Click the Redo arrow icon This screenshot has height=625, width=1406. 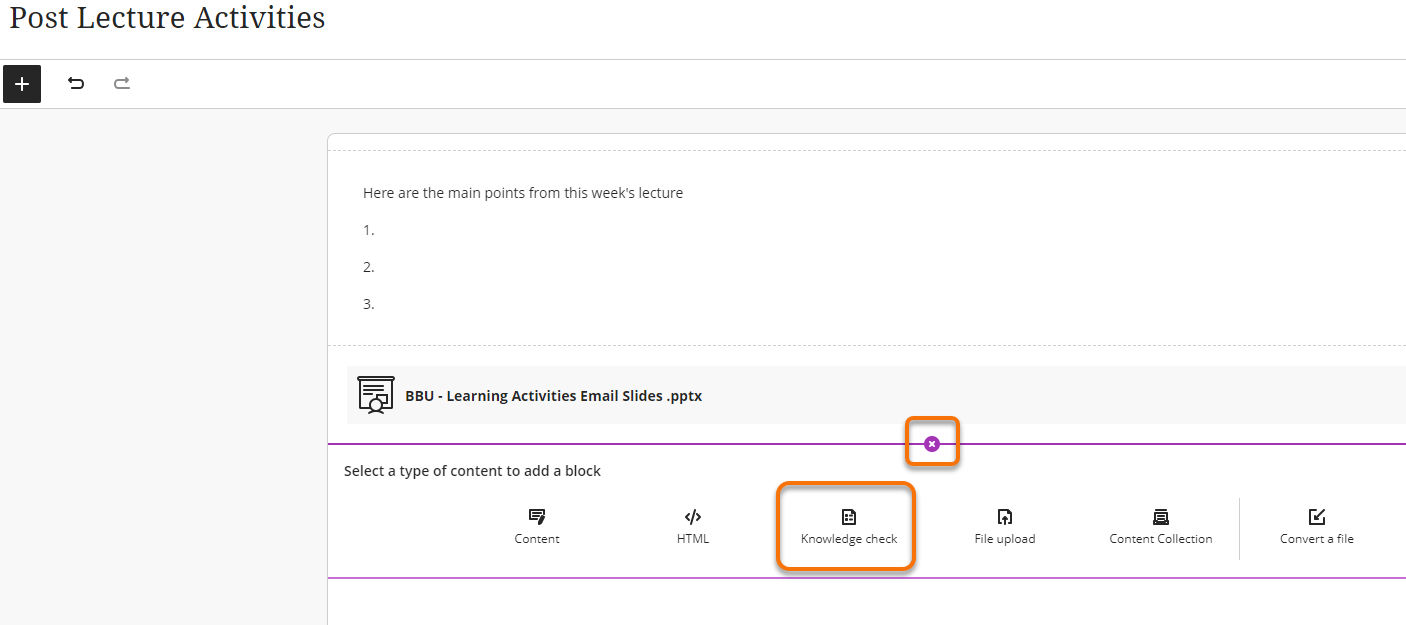point(121,84)
